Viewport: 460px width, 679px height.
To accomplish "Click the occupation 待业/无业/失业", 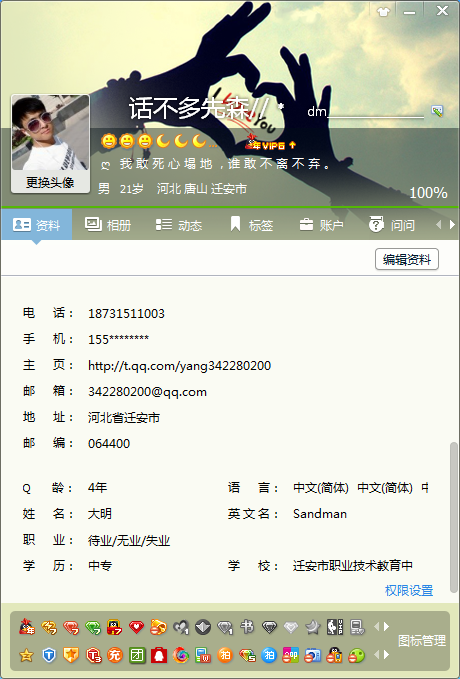I will click(x=129, y=540).
